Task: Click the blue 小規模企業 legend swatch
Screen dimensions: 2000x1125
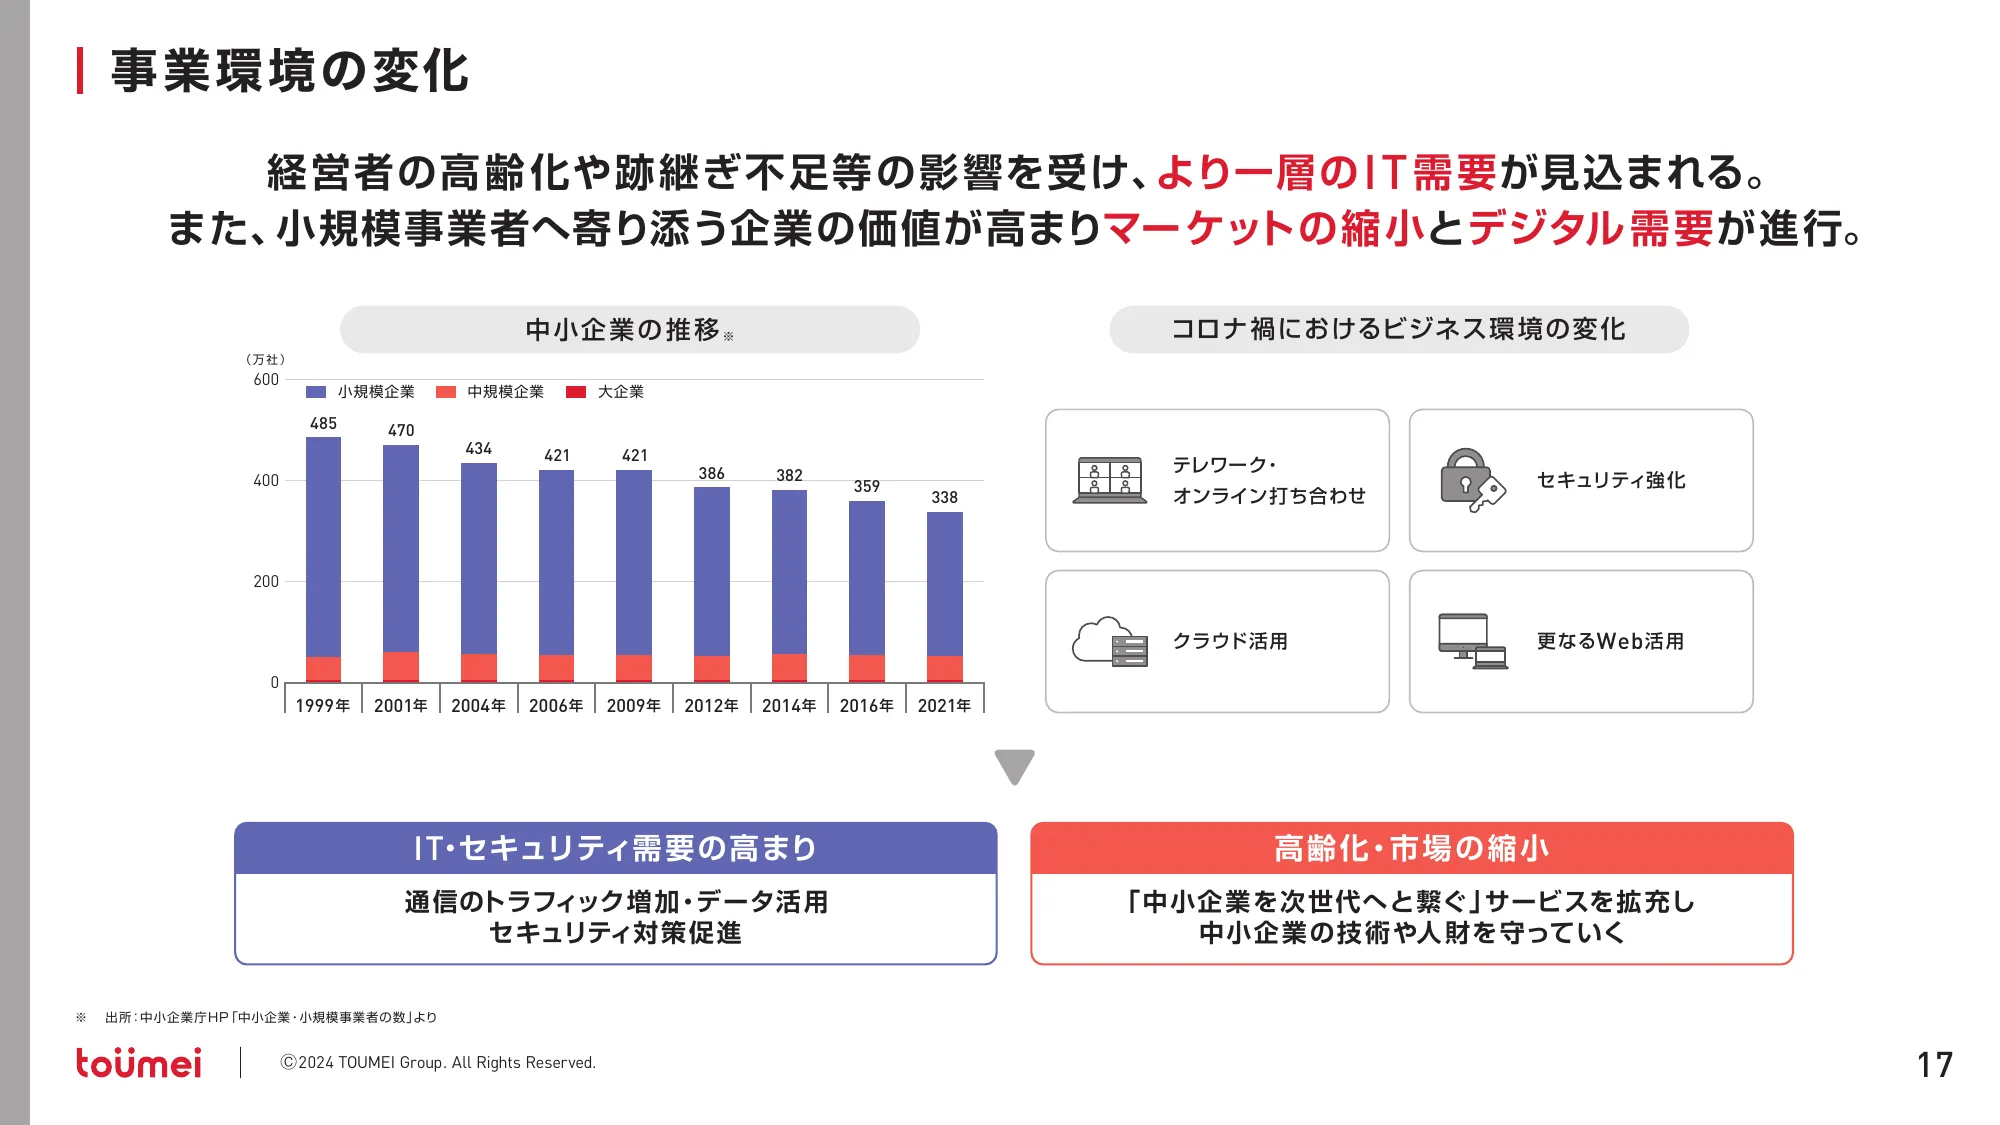Action: (x=316, y=392)
